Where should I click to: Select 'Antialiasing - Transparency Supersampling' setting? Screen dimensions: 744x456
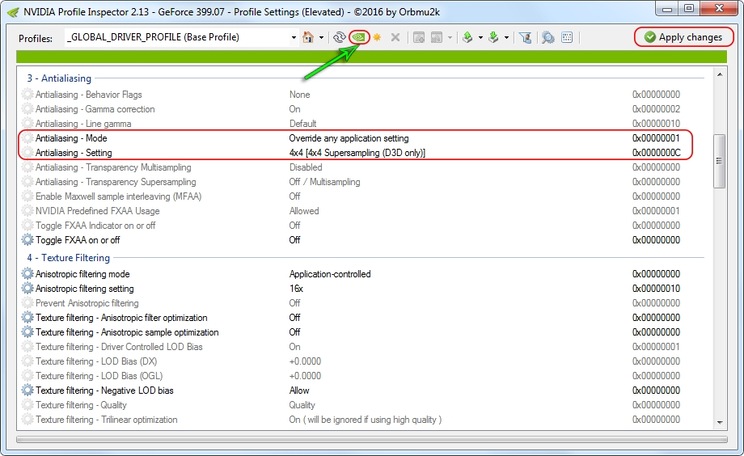115,182
